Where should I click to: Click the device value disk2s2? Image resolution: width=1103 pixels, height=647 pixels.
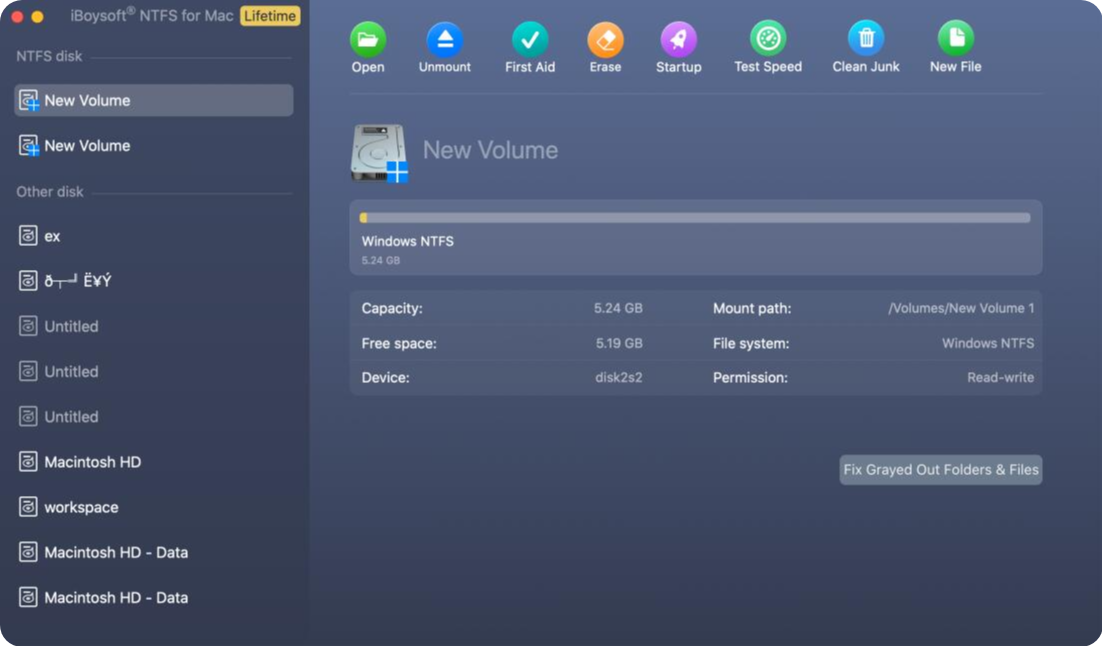(x=618, y=378)
